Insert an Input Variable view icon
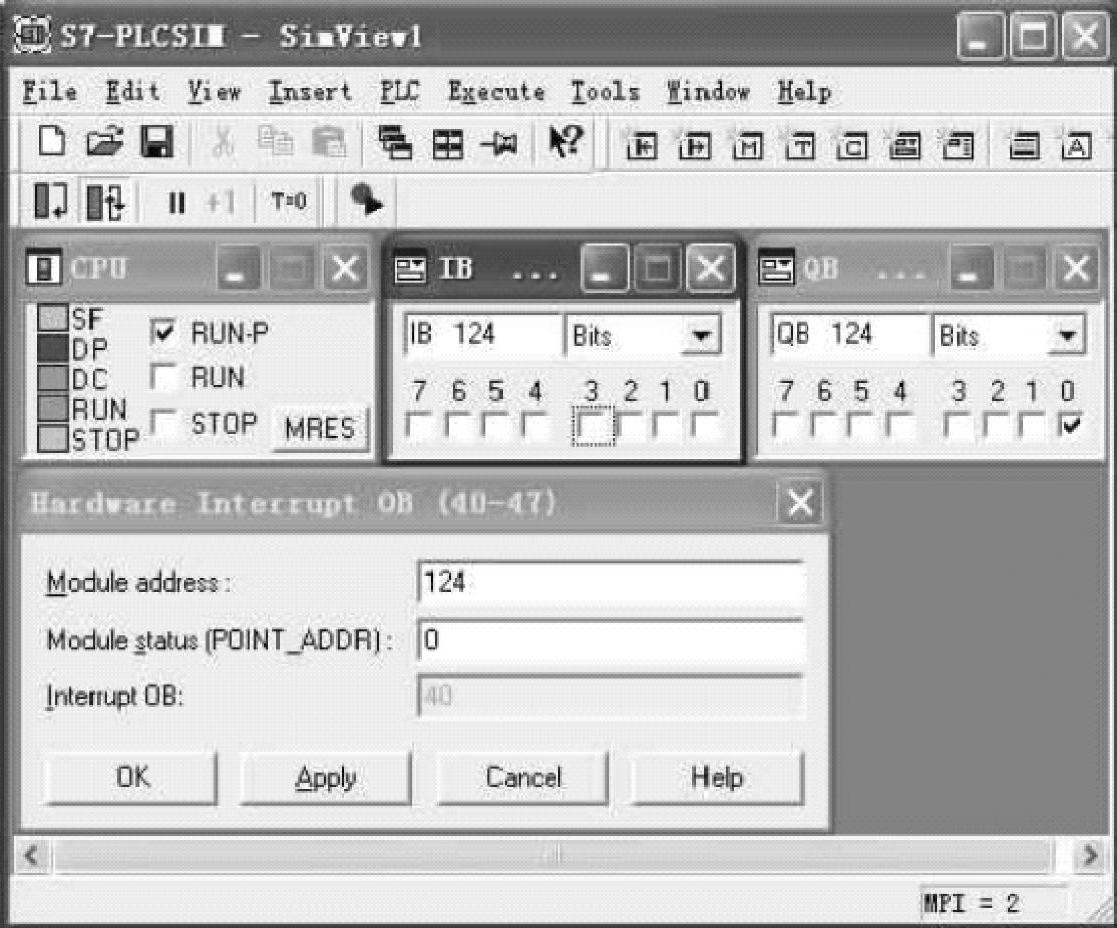This screenshot has height=928, width=1117. pyautogui.click(x=642, y=146)
